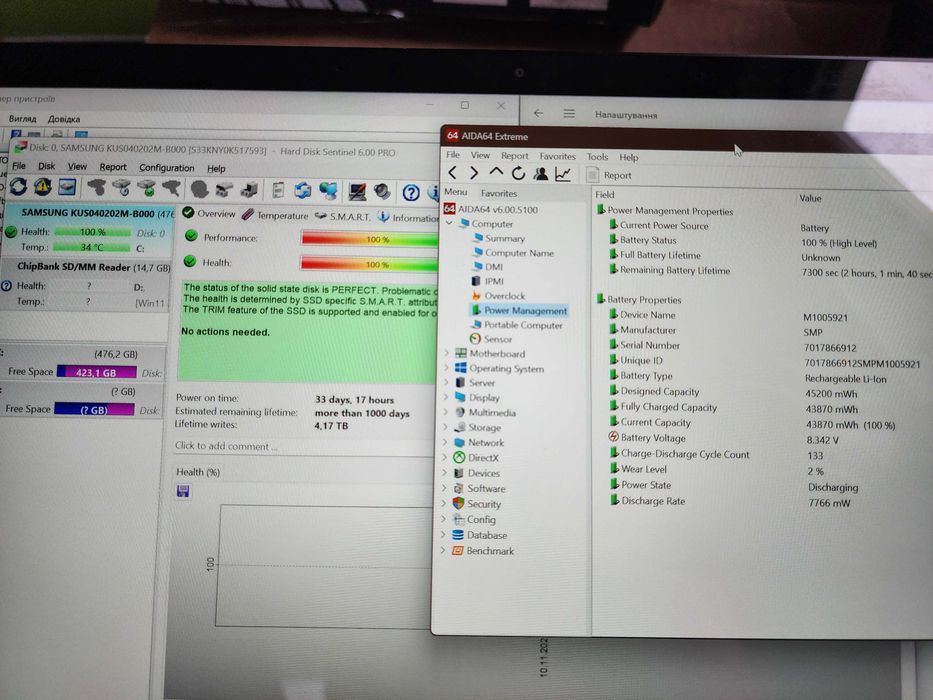Switch to the S.M.A.R.T. tab
The width and height of the screenshot is (933, 700).
(x=343, y=217)
